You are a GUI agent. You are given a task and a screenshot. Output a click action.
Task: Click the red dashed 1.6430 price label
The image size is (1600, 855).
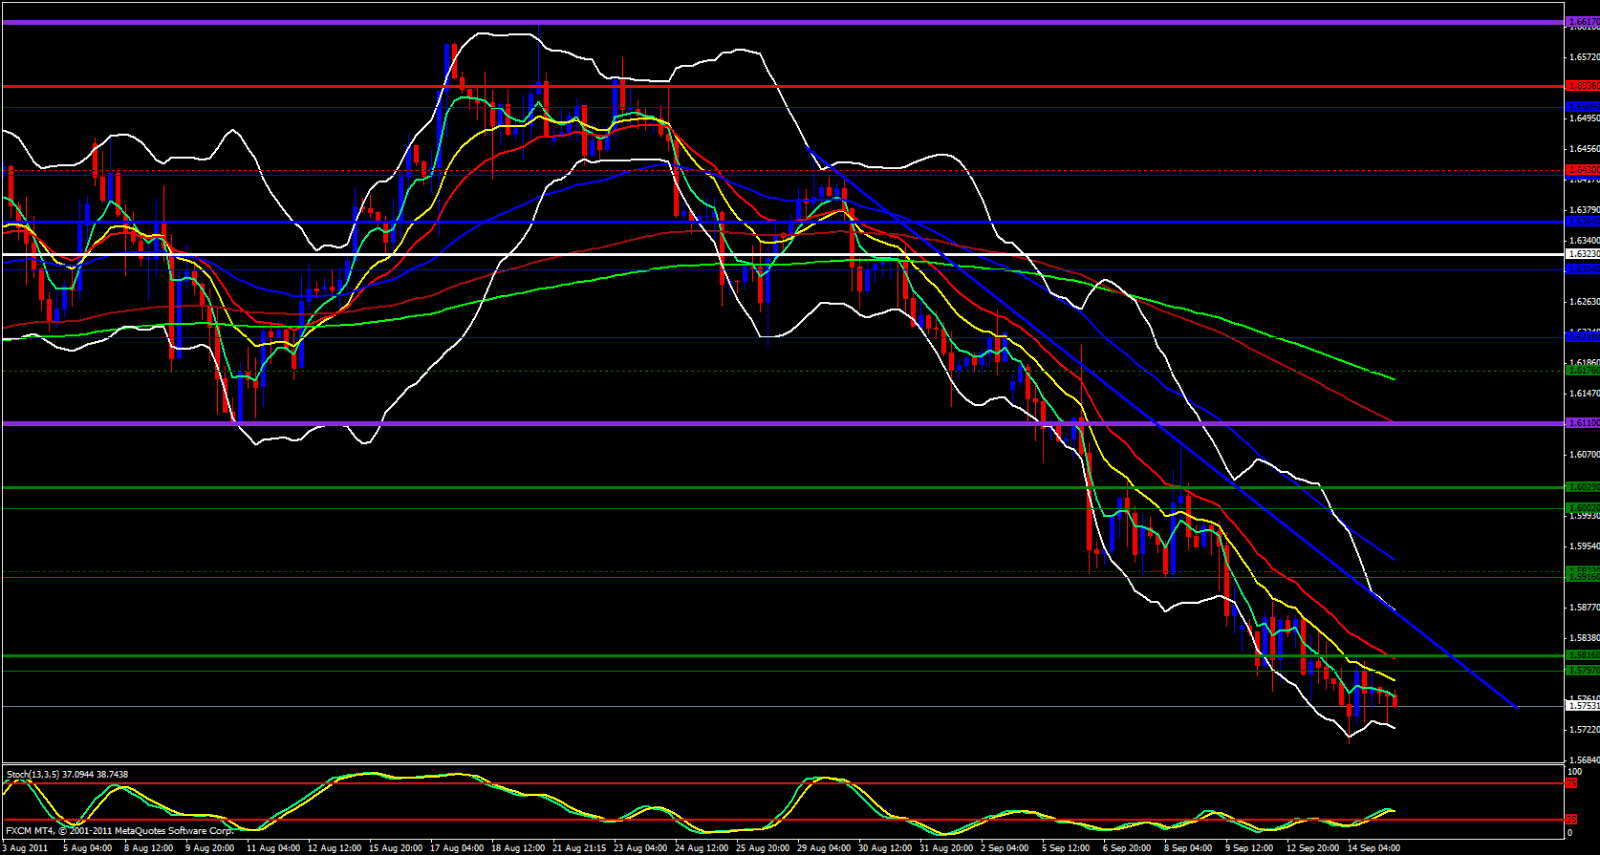1582,170
